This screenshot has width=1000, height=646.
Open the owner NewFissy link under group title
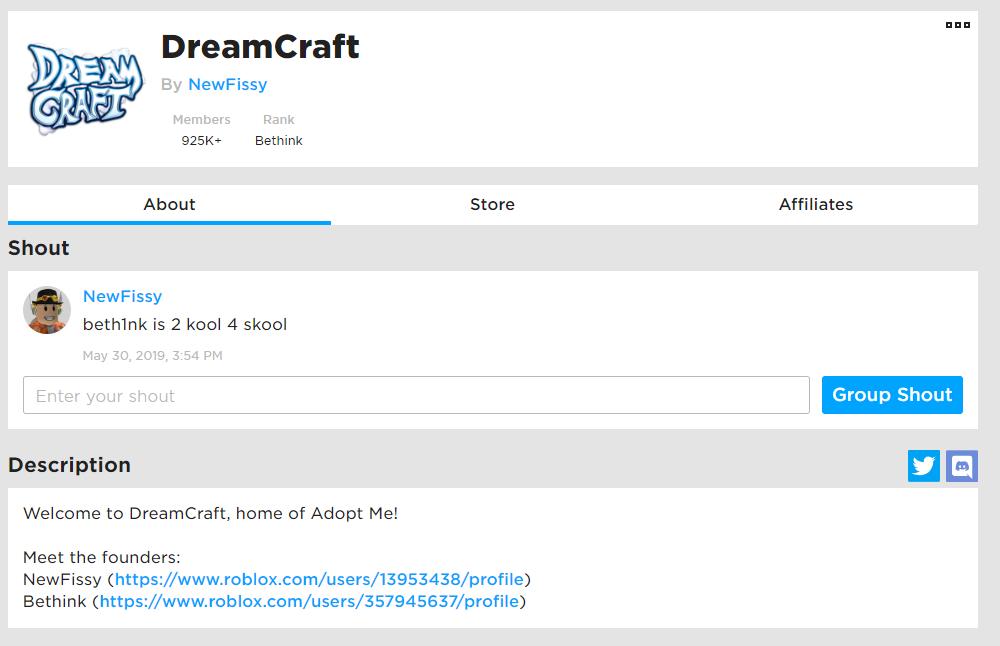(x=227, y=84)
